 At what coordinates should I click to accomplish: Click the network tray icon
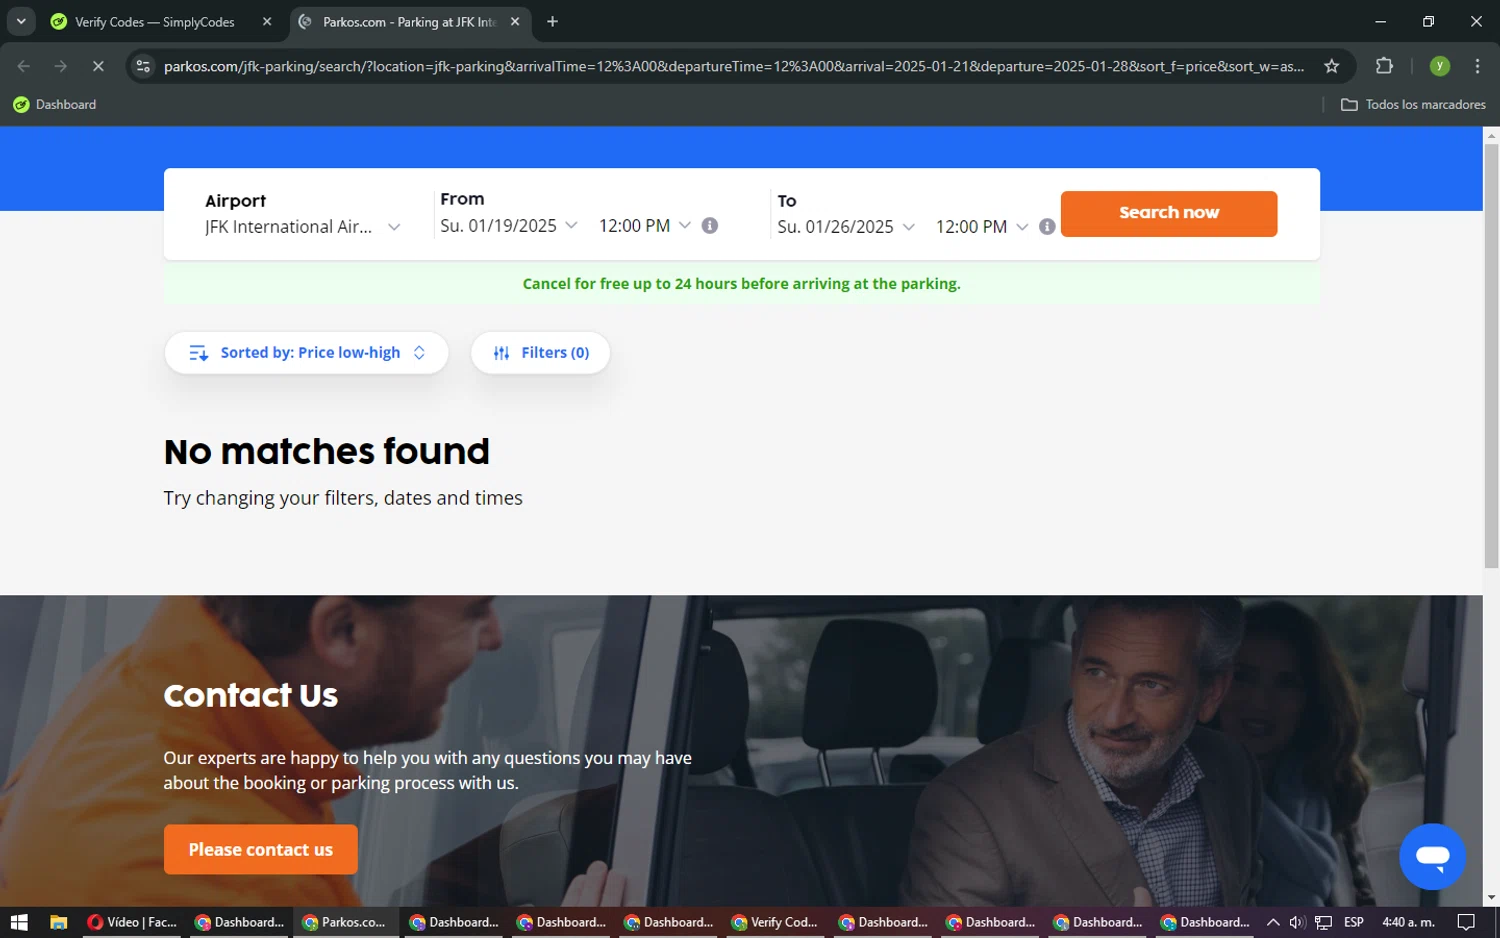[x=1323, y=922]
